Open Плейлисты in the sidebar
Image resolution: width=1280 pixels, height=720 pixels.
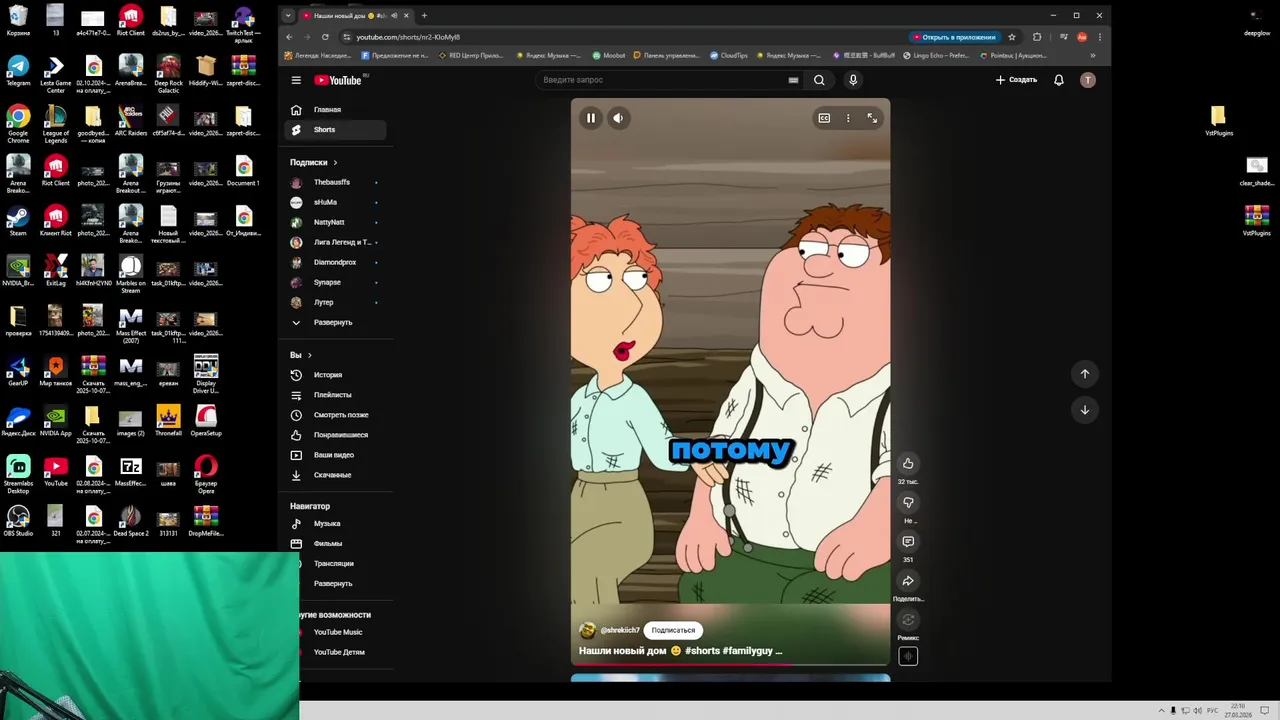[336, 395]
